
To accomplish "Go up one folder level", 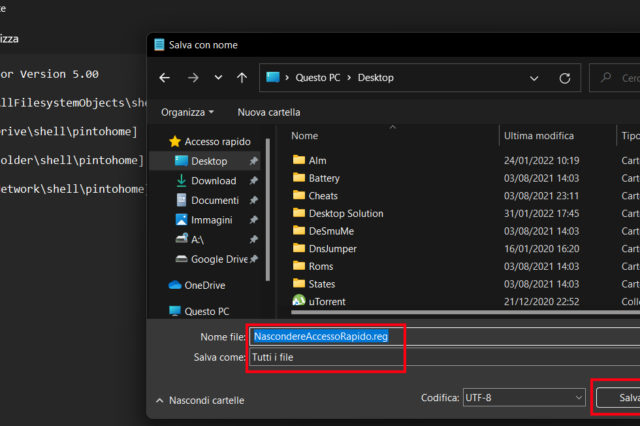I will (x=242, y=77).
